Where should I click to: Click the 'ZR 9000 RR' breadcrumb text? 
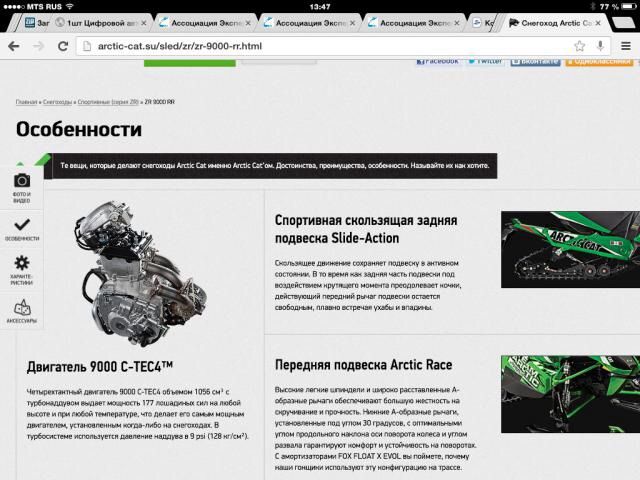[x=160, y=102]
